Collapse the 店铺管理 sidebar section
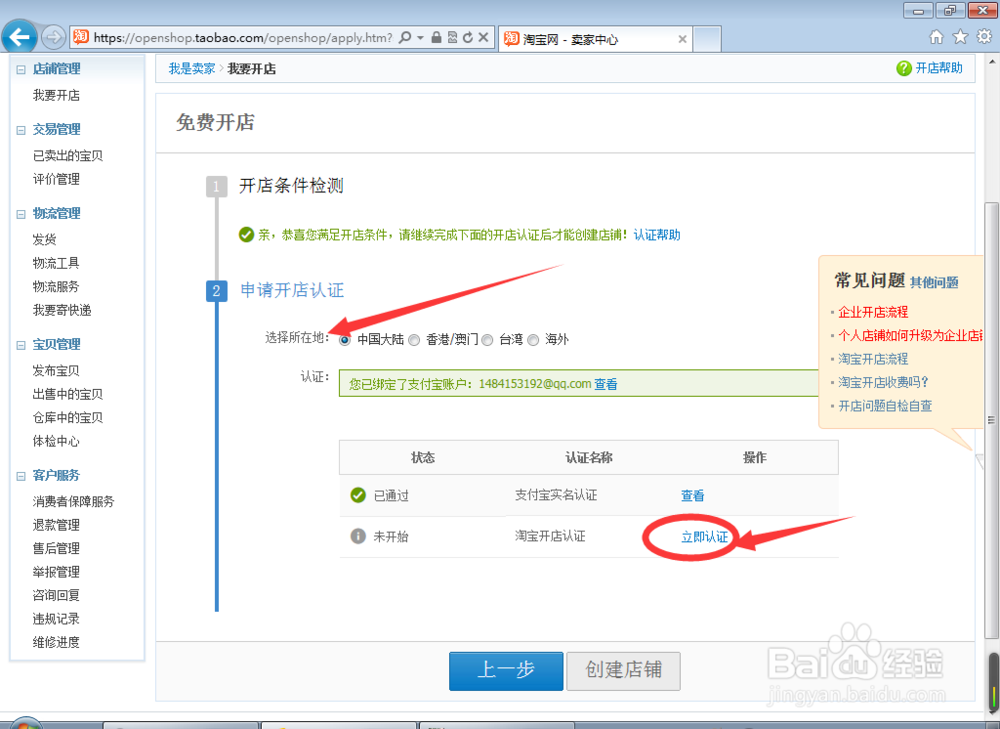Viewport: 1000px width, 729px height. tap(21, 70)
